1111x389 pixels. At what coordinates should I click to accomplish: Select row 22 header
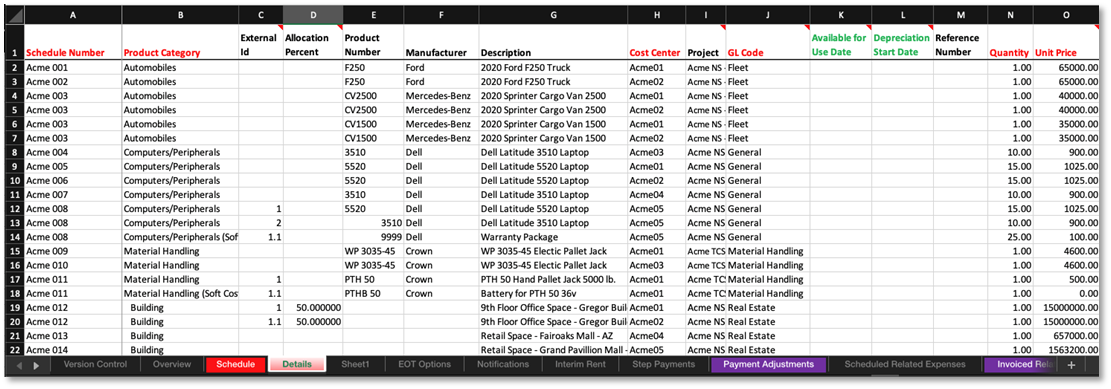tap(16, 349)
